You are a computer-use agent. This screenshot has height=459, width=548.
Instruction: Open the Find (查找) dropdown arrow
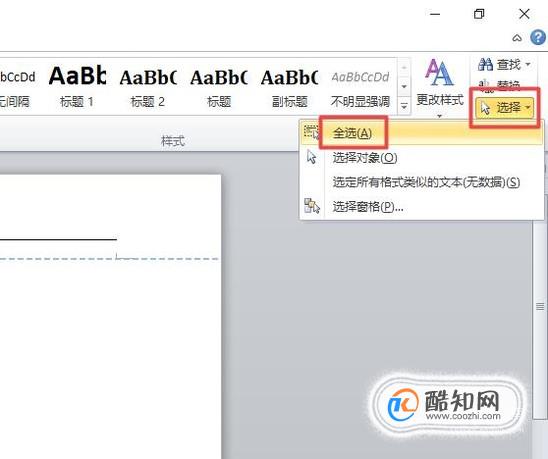click(x=528, y=64)
